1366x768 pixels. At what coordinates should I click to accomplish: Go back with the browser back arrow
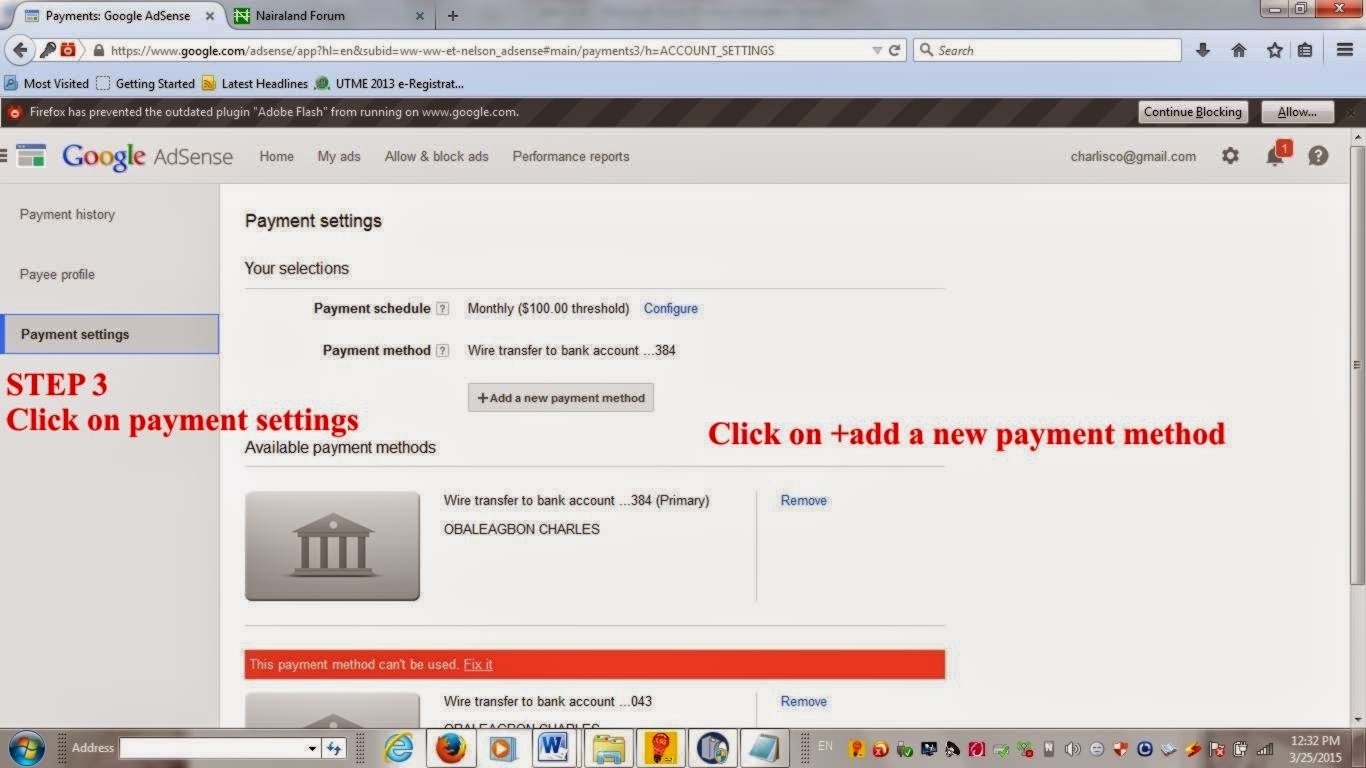pyautogui.click(x=20, y=50)
